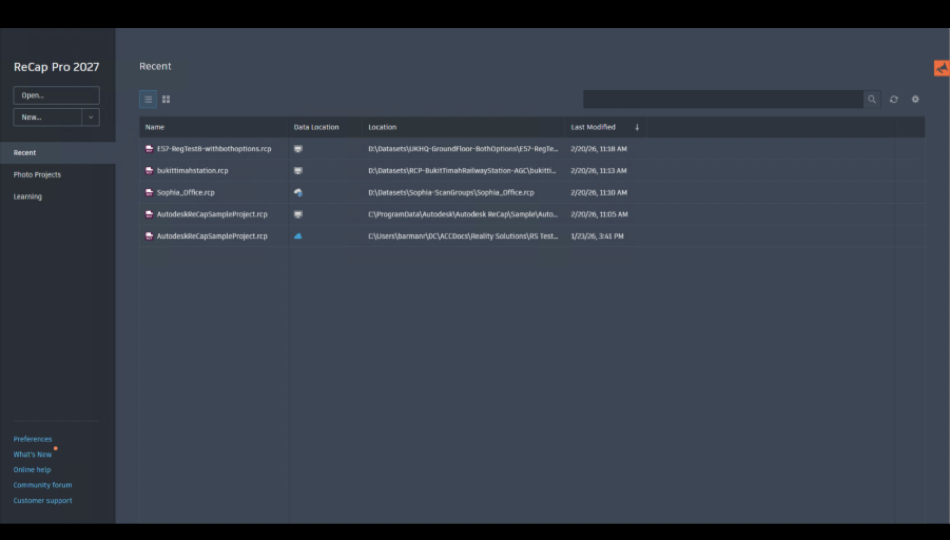Refresh the recent projects list

point(894,99)
